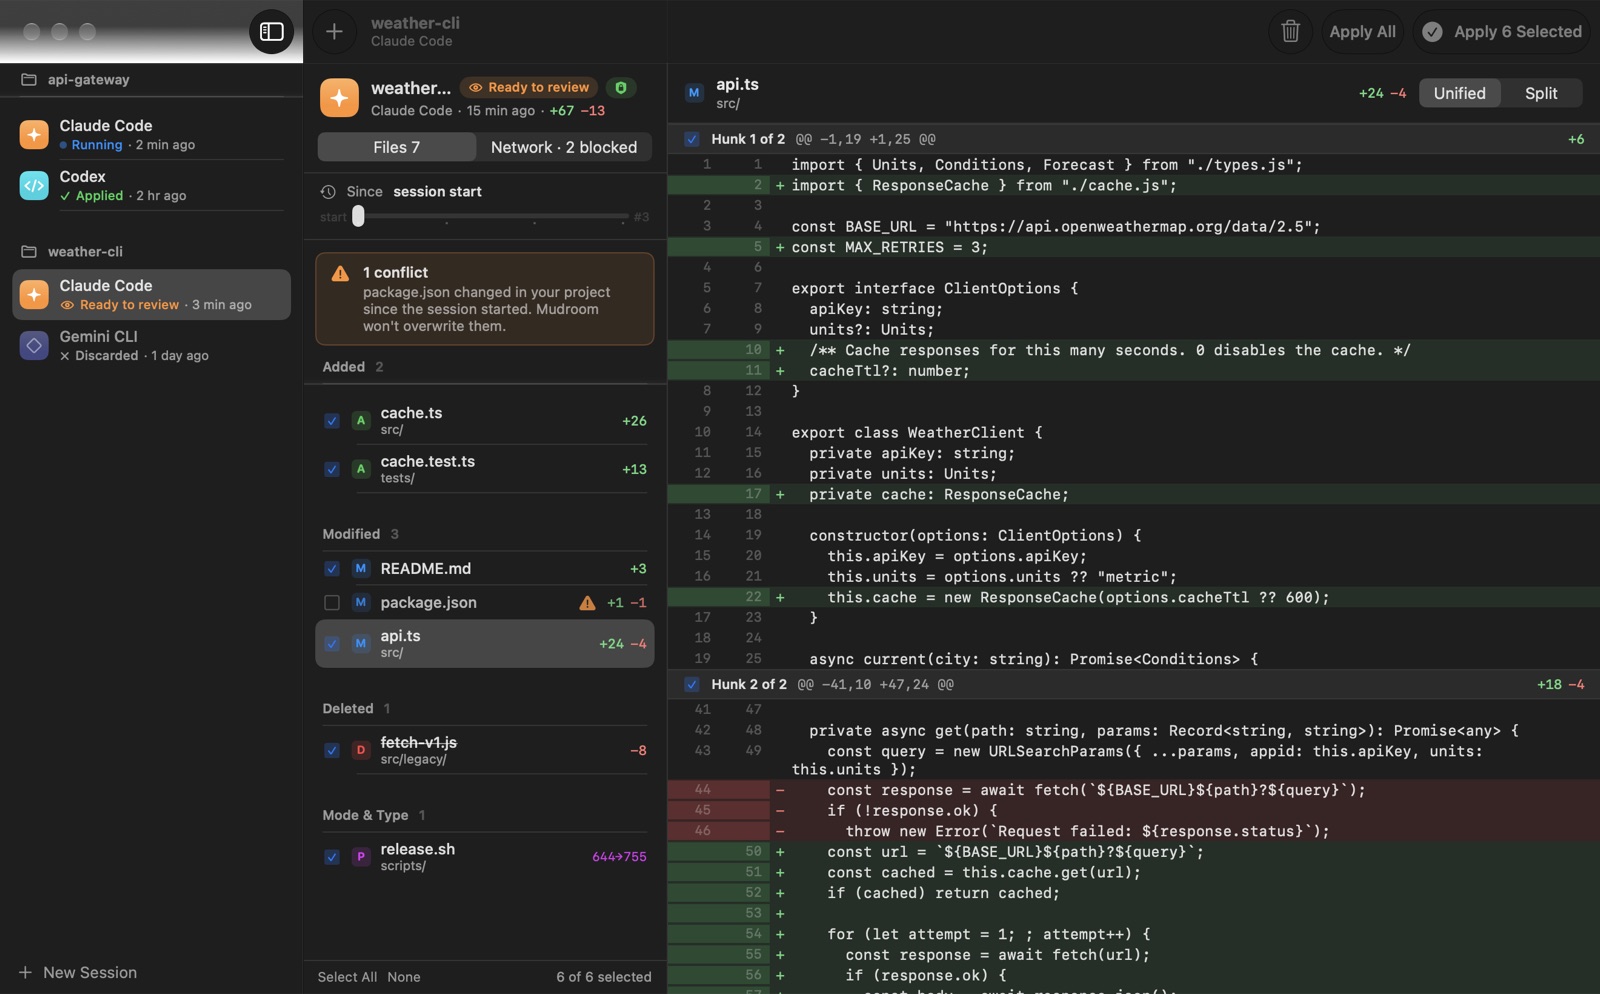The image size is (1600, 994).
Task: Click the large orange session icon in header
Action: click(x=339, y=98)
